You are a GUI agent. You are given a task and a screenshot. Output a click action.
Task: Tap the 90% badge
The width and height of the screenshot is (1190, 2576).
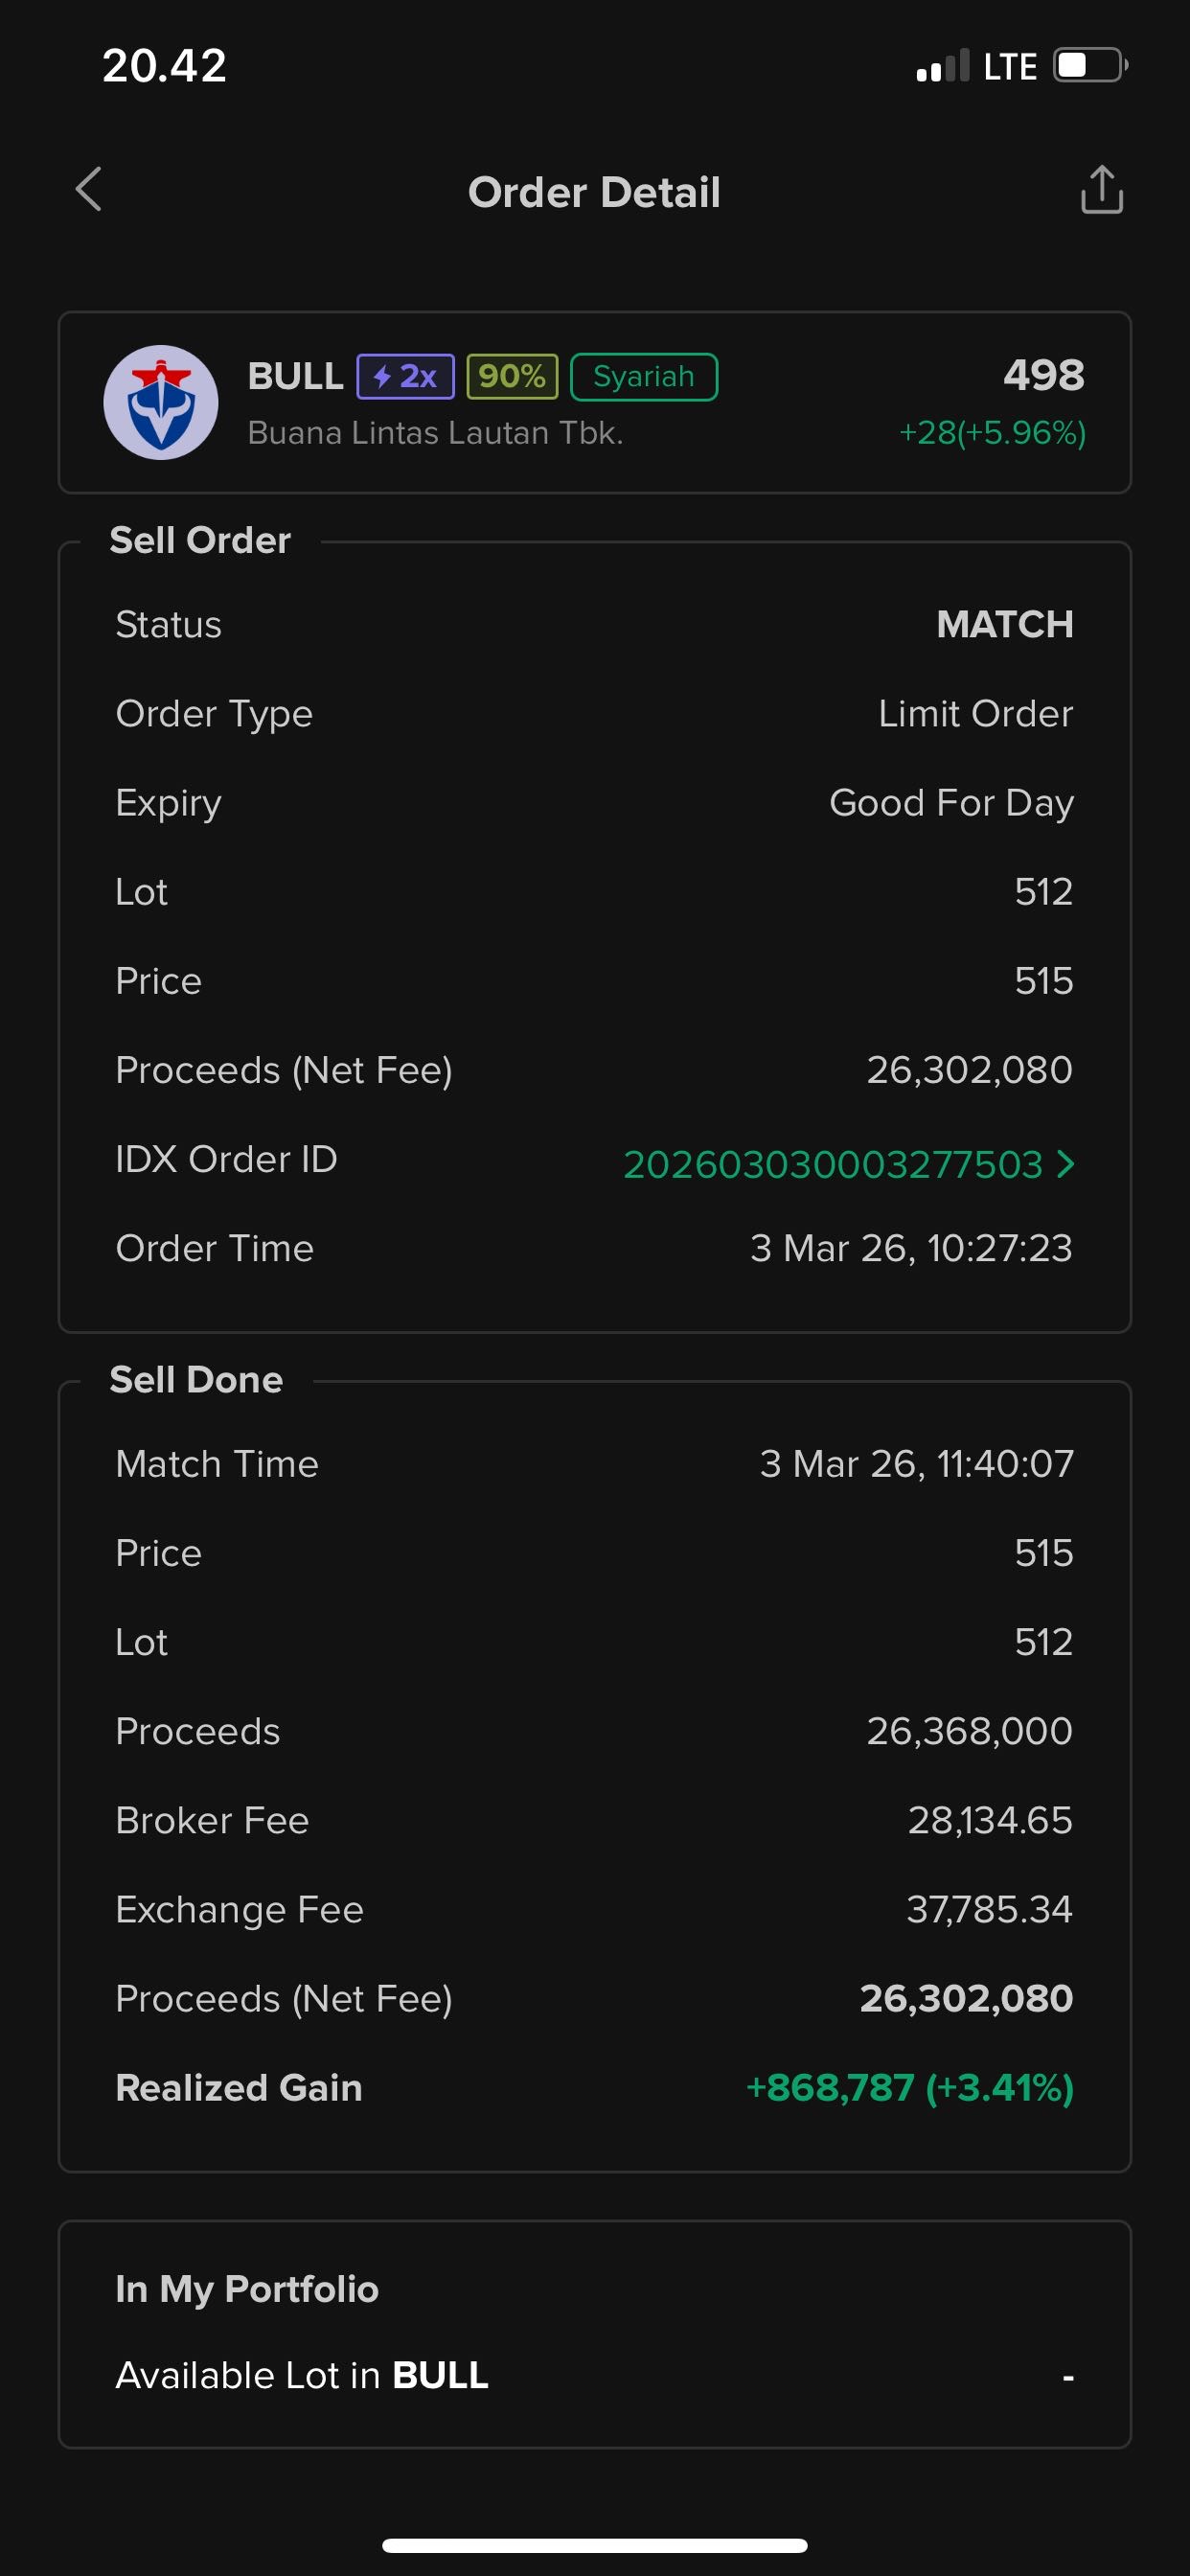[512, 377]
